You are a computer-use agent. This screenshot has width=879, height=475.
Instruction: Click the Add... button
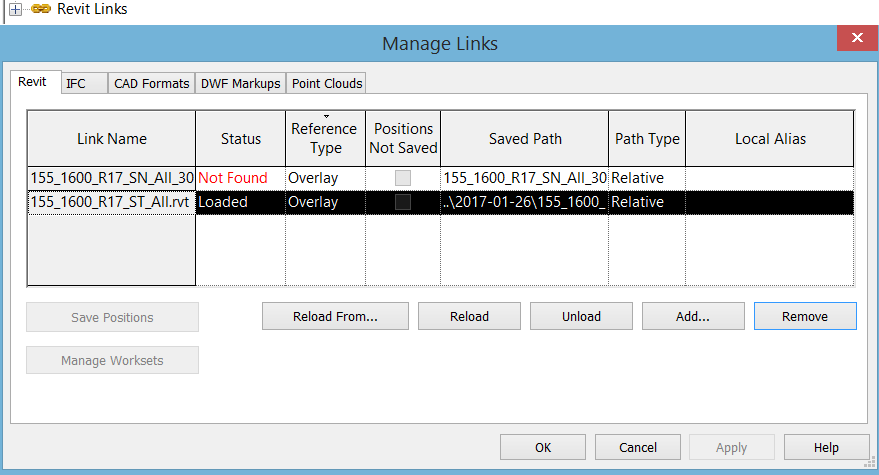click(x=692, y=316)
